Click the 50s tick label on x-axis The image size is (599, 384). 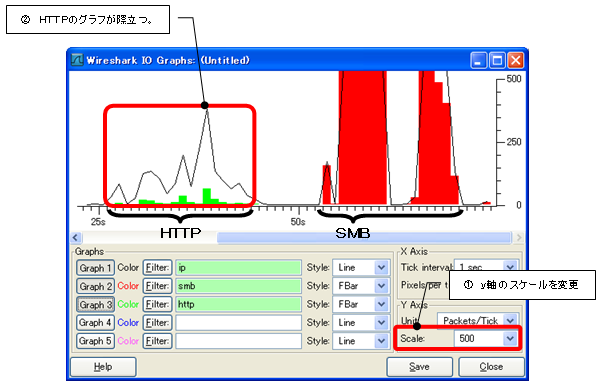pos(298,222)
